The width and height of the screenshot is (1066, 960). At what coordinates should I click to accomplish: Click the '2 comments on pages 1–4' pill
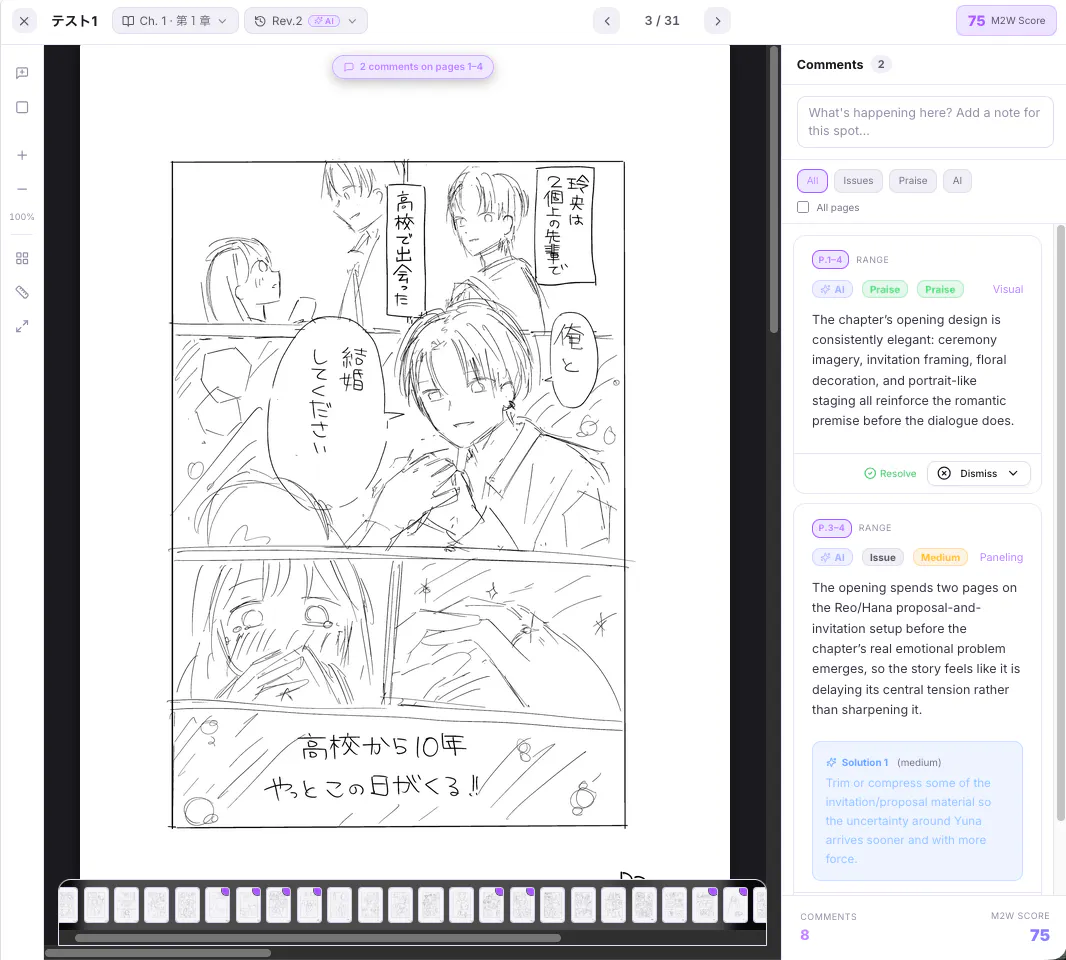[413, 67]
